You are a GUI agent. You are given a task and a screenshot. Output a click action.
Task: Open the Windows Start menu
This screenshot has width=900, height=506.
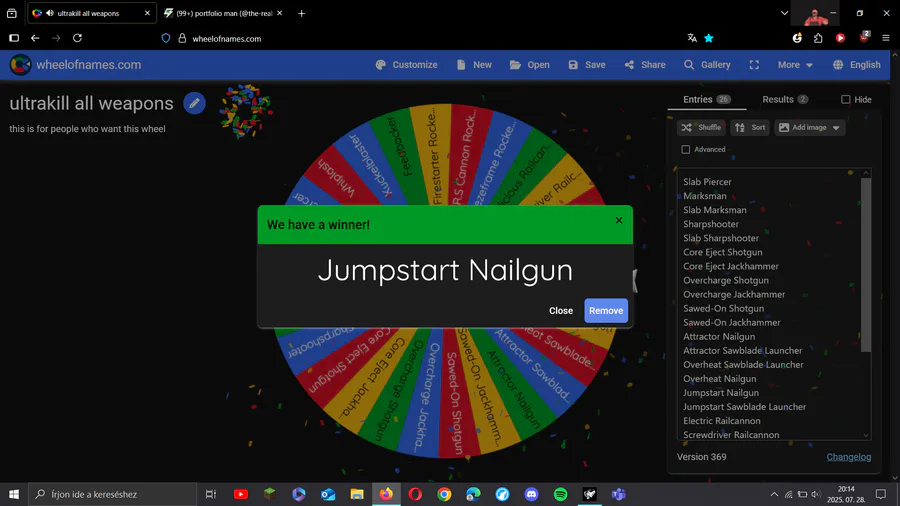pos(14,494)
